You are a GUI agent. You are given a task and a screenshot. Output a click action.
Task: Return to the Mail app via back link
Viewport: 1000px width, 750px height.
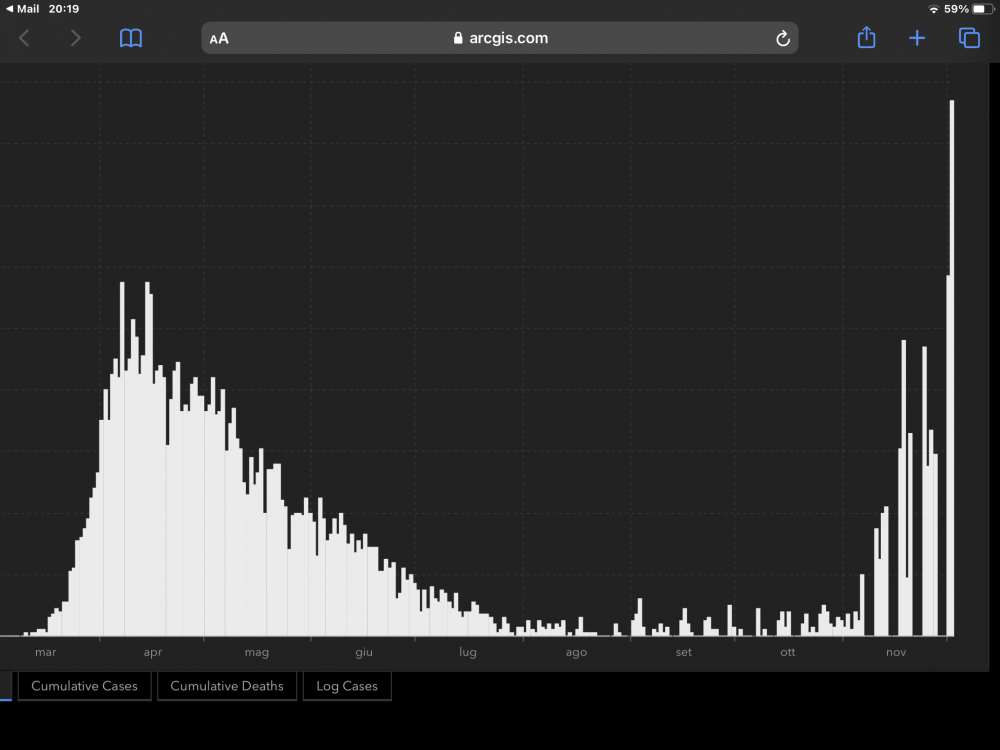(x=22, y=9)
